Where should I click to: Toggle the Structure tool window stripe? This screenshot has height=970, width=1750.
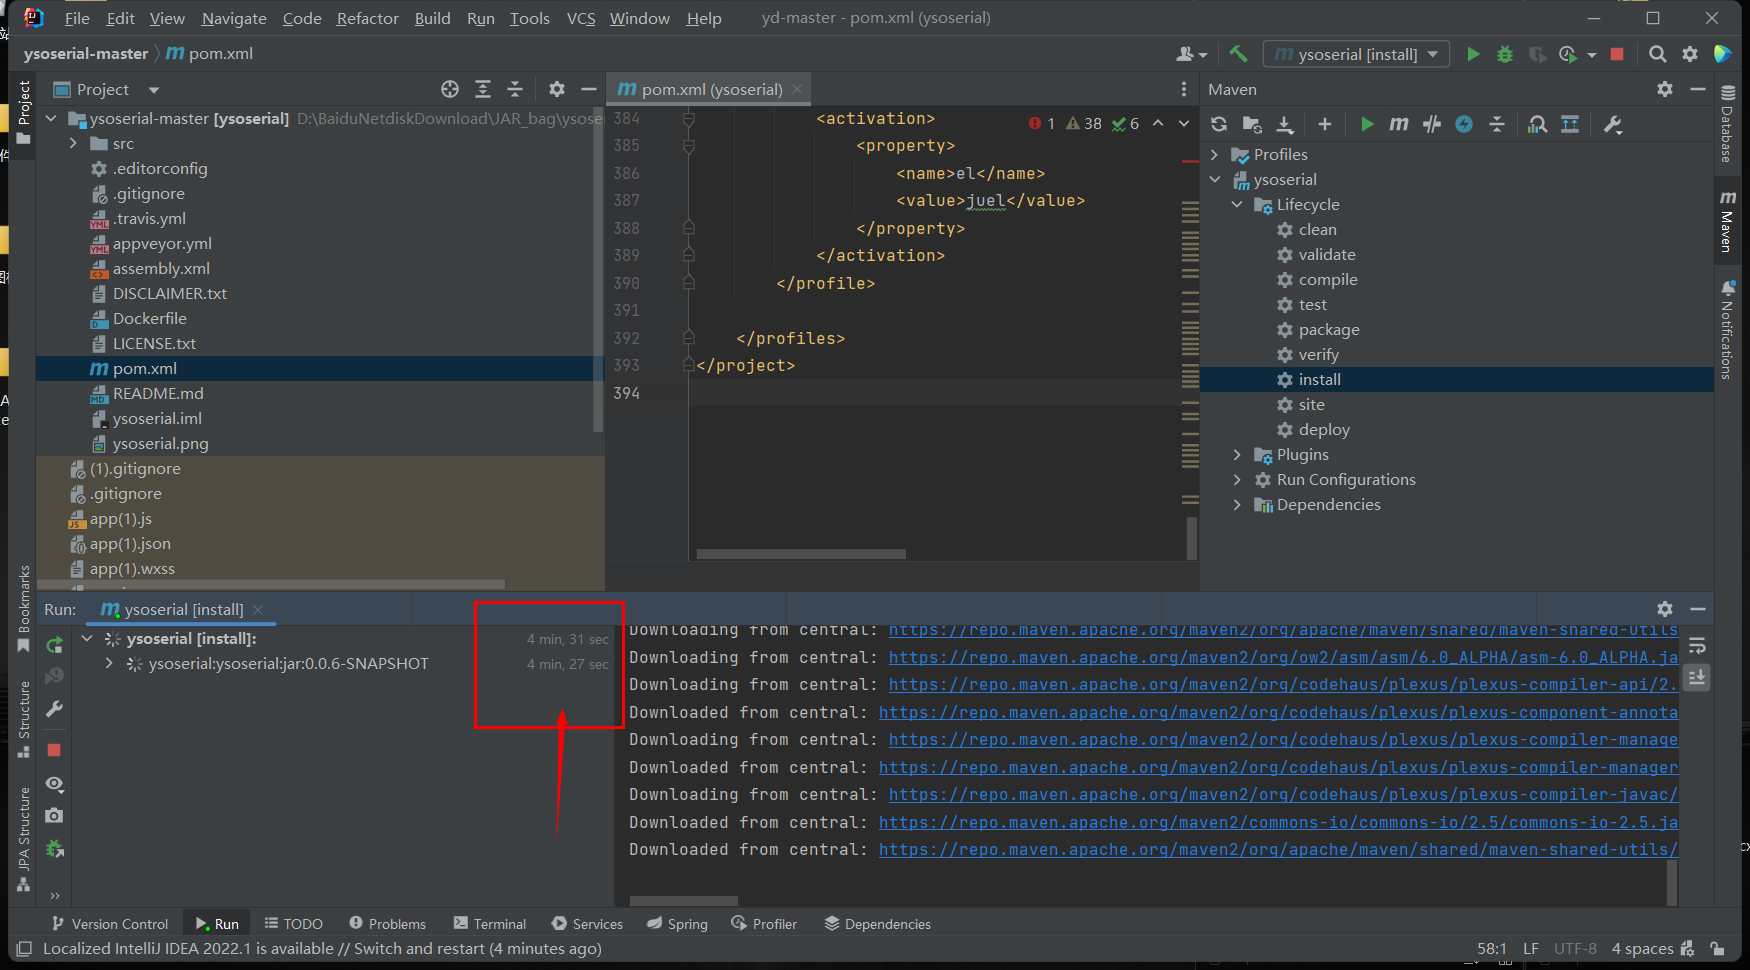[x=24, y=720]
